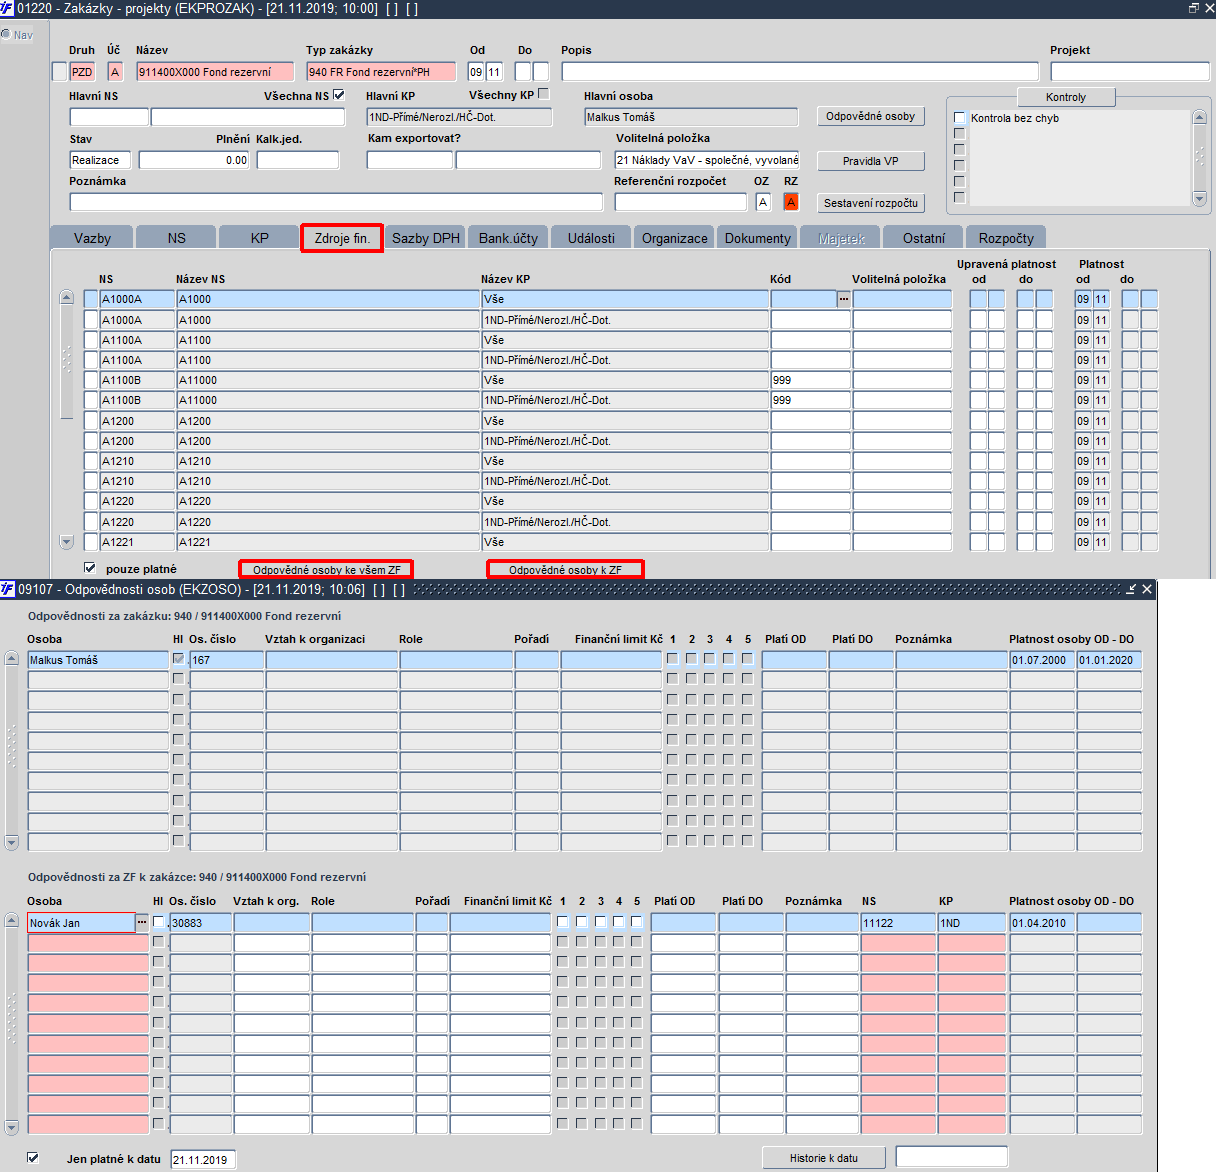
Task: Click the Historie k datu button
Action: (824, 1158)
